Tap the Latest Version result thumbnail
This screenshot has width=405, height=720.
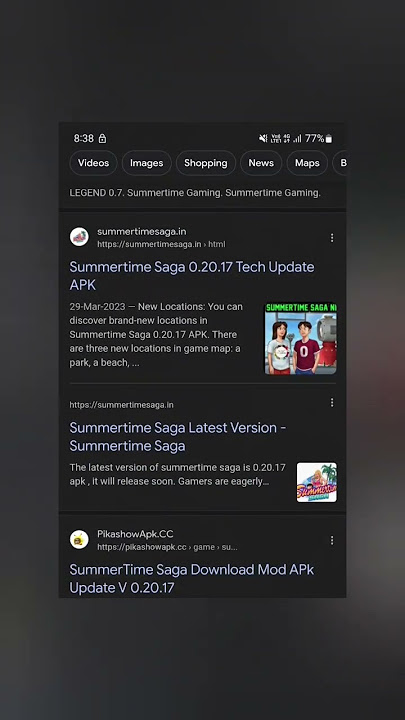(x=316, y=482)
